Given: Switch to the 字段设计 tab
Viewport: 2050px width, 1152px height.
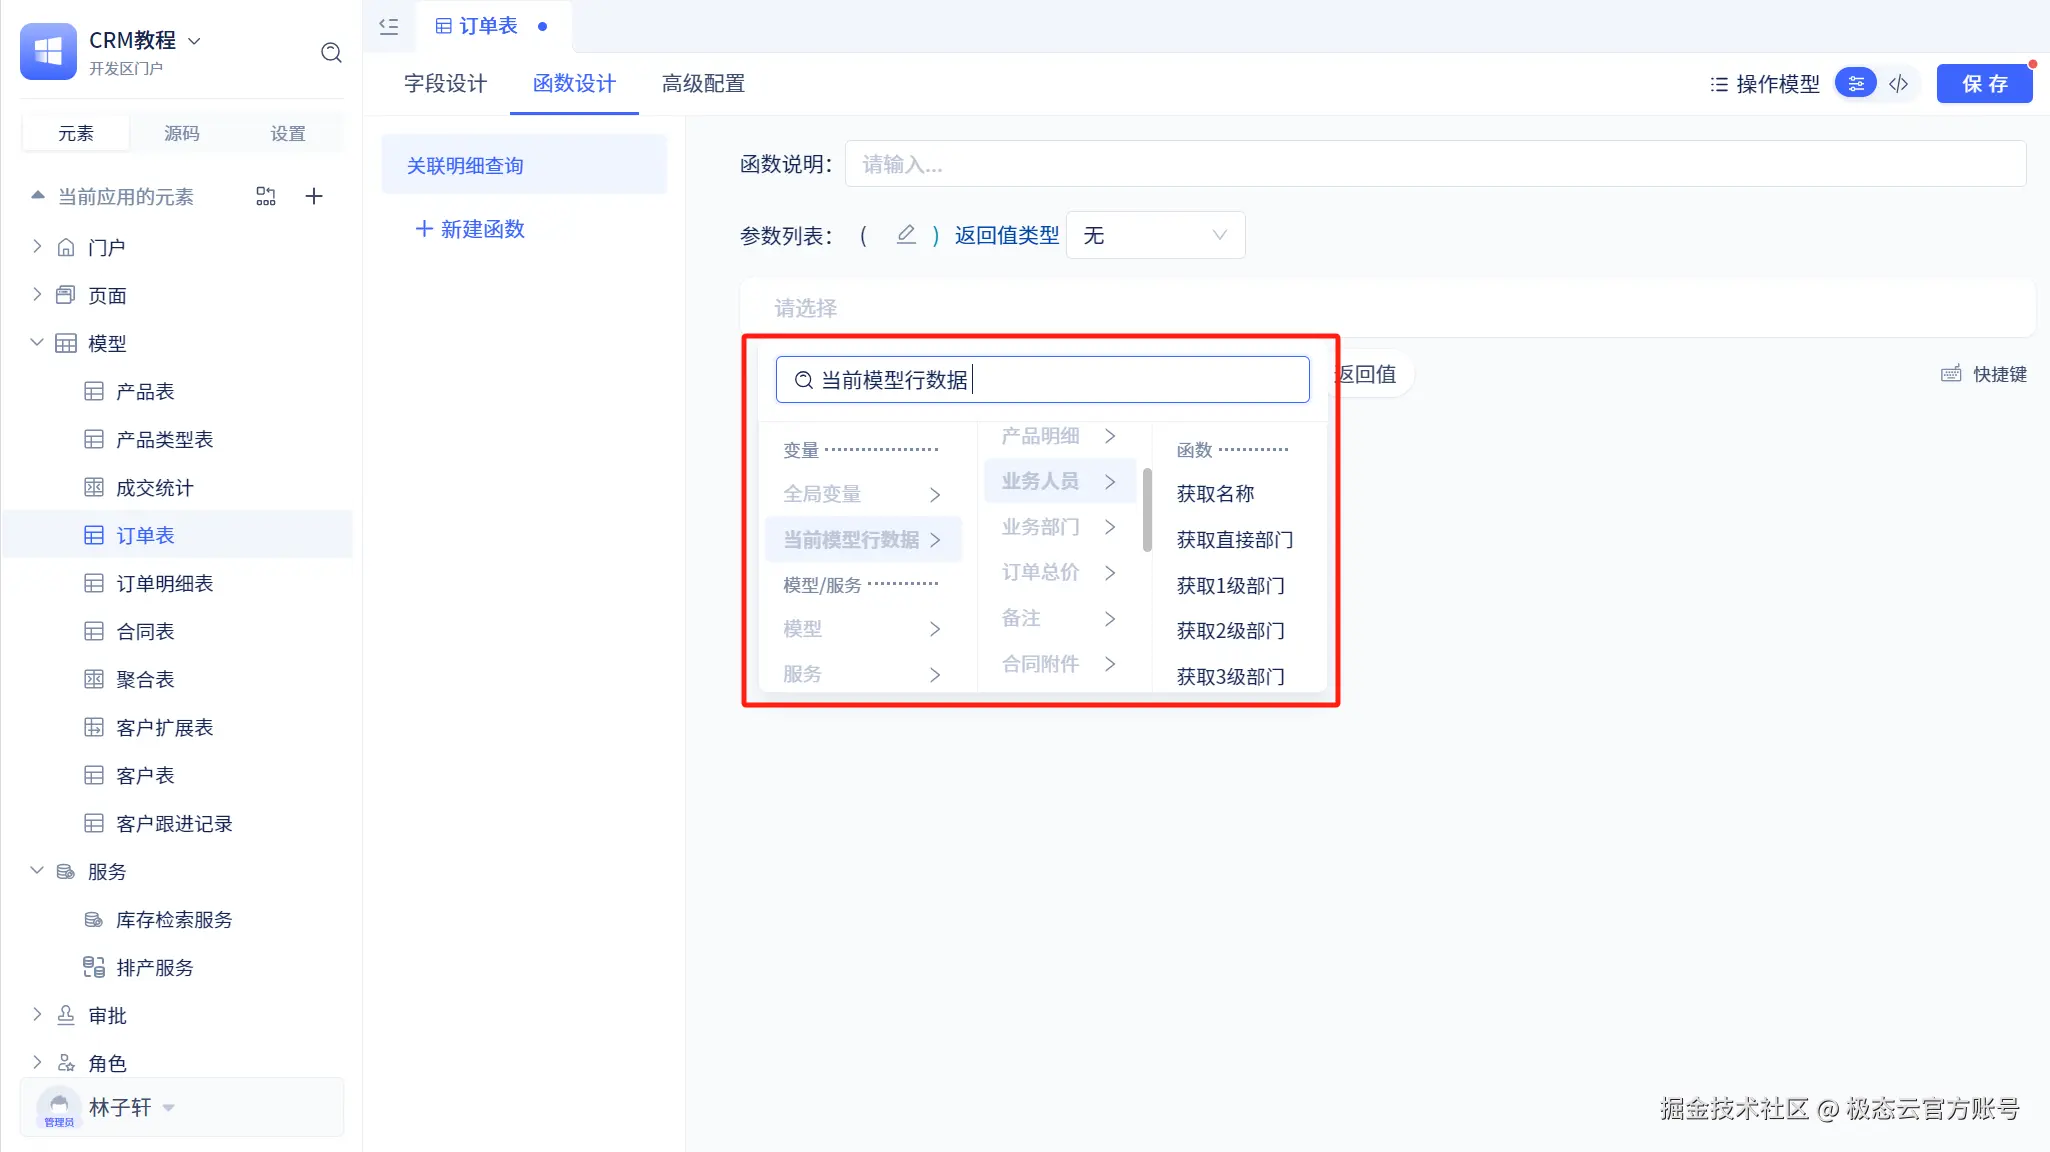Looking at the screenshot, I should pyautogui.click(x=445, y=84).
